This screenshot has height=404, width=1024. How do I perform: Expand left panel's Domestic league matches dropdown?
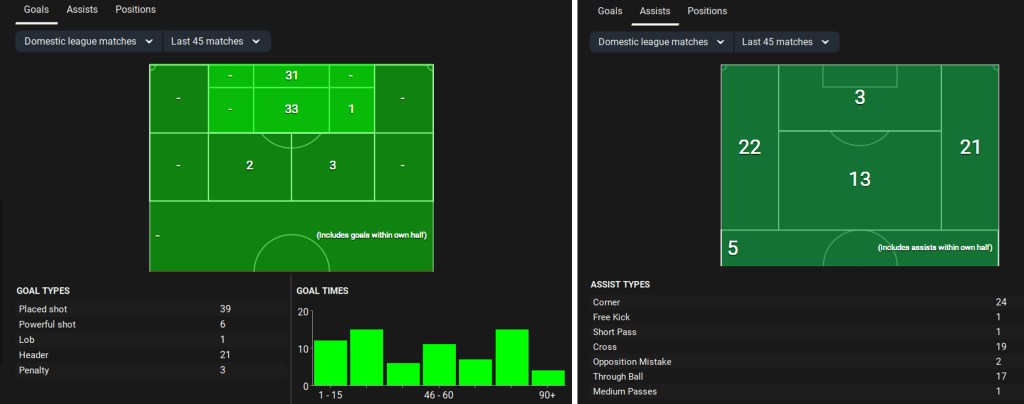pyautogui.click(x=89, y=41)
